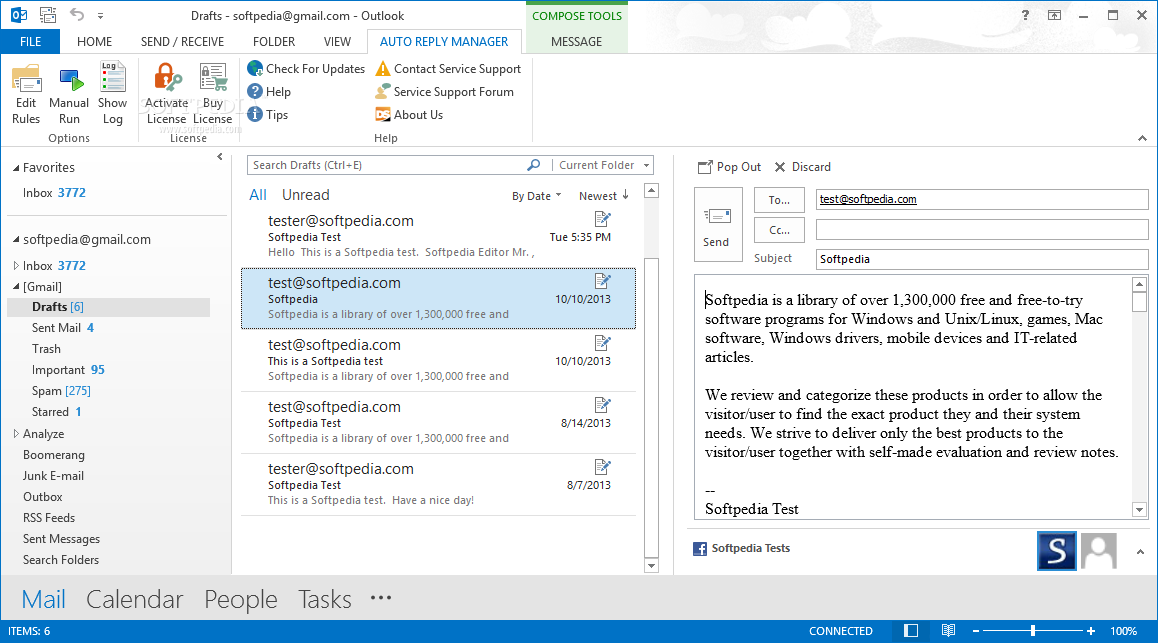Open navigation options ellipsis
The image size is (1158, 643).
pos(380,597)
